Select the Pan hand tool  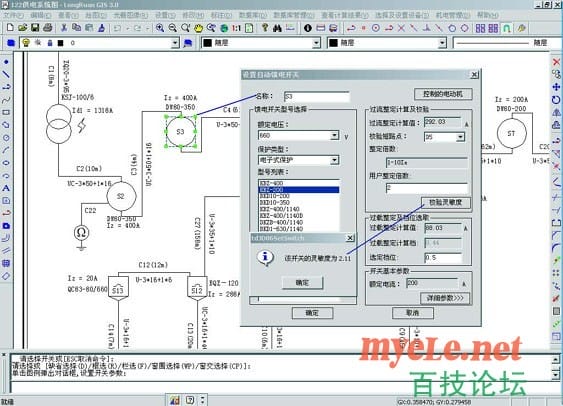198,28
